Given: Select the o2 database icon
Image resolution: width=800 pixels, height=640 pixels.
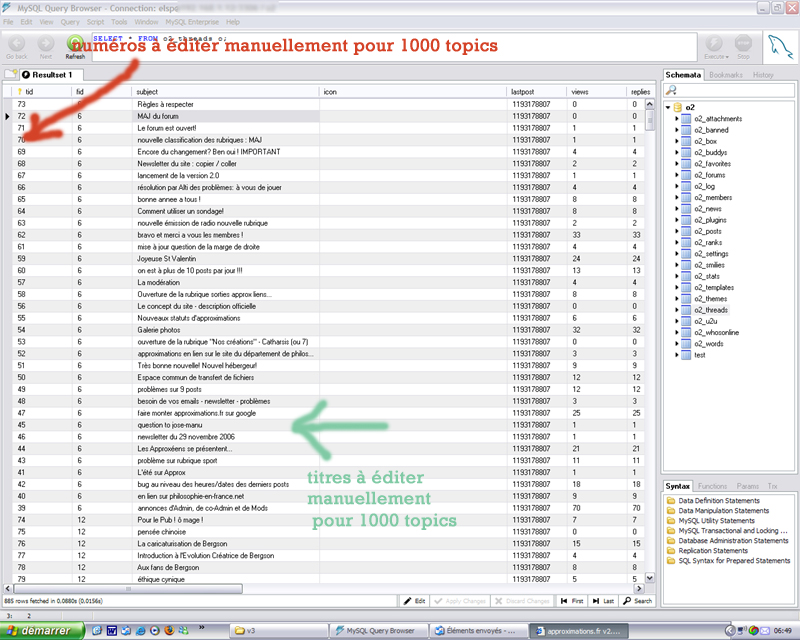Looking at the screenshot, I should click(678, 107).
